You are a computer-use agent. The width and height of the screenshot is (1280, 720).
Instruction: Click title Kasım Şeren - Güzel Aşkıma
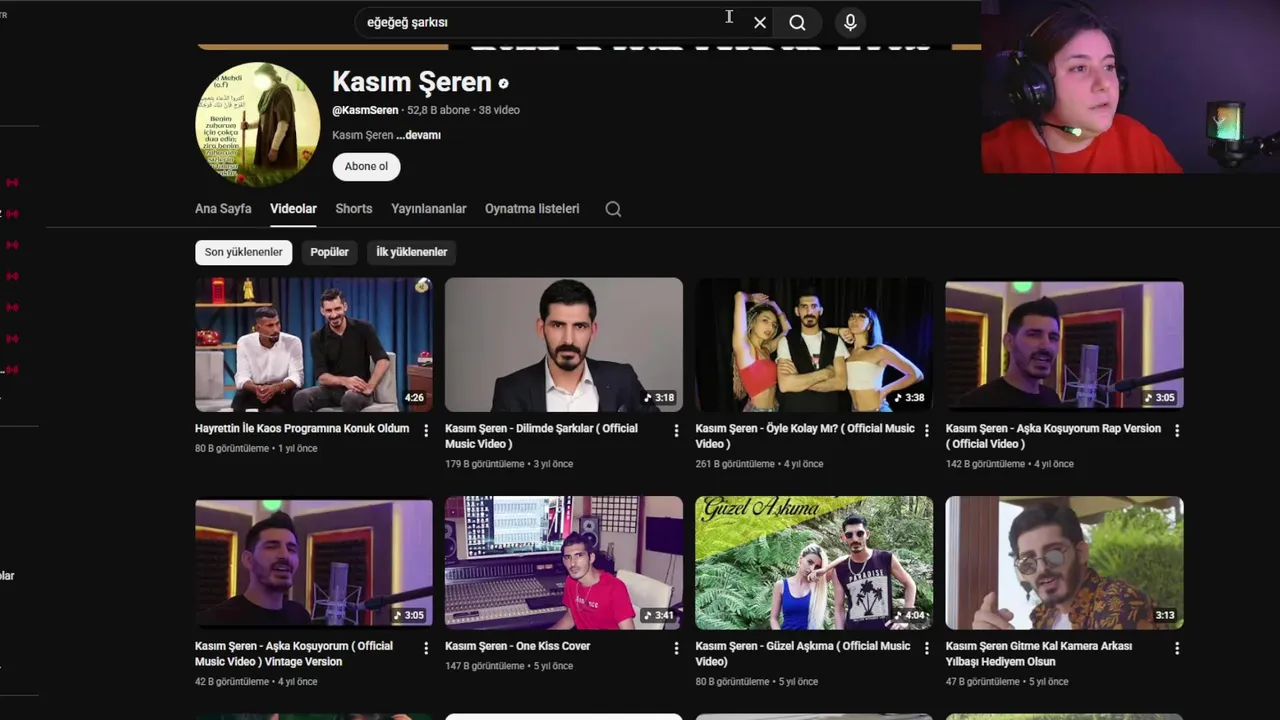(803, 654)
